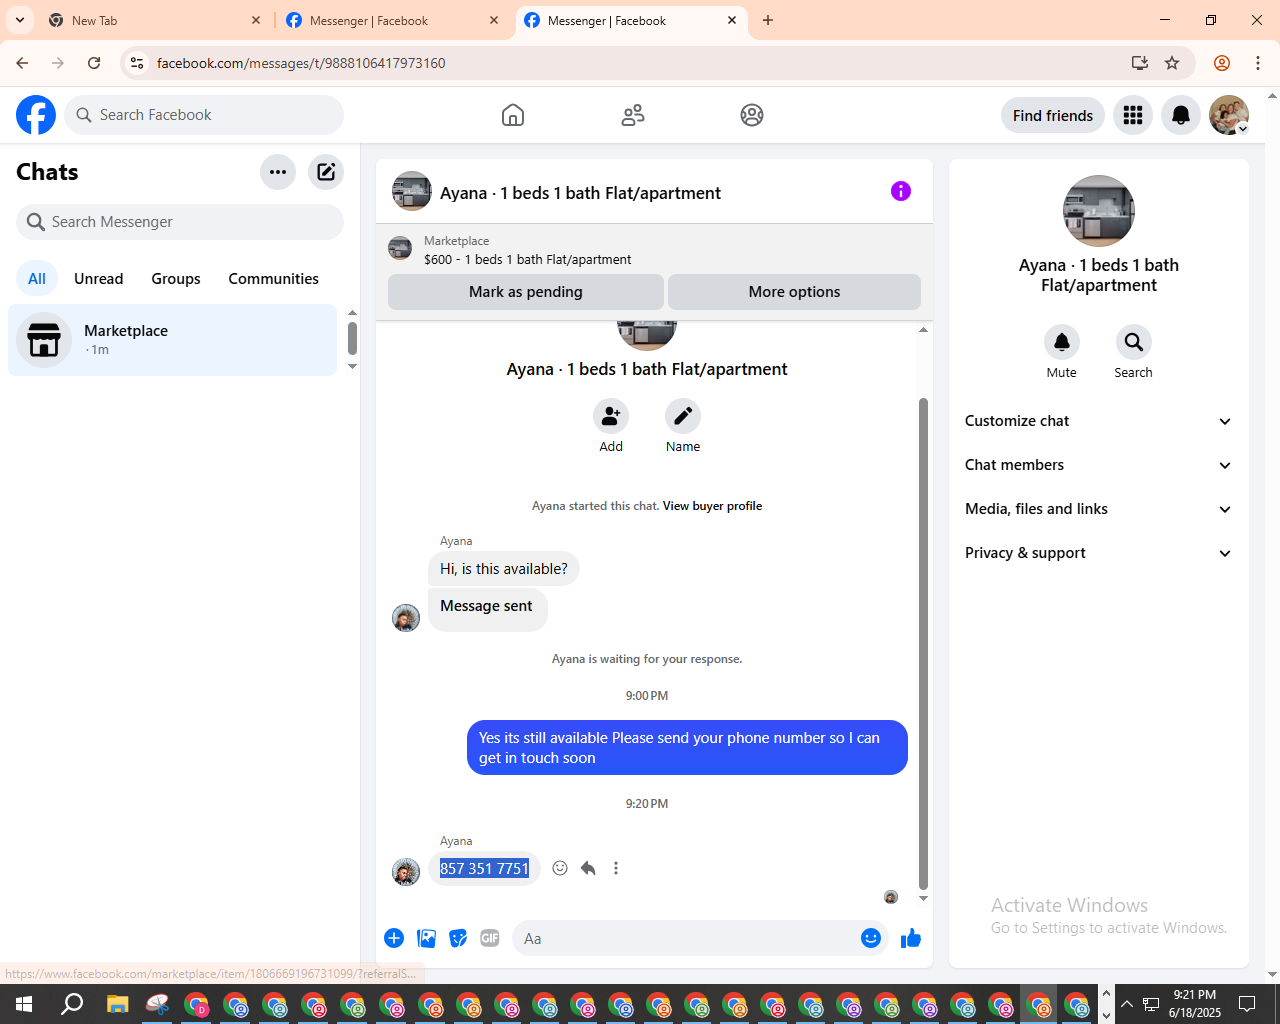Search in conversation from right panel
The height and width of the screenshot is (1024, 1280).
[1134, 342]
